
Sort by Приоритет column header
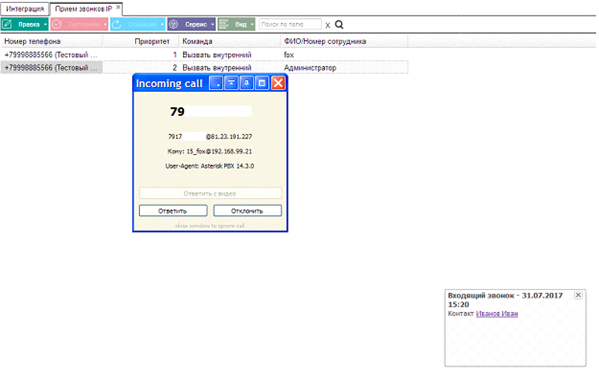coord(141,41)
